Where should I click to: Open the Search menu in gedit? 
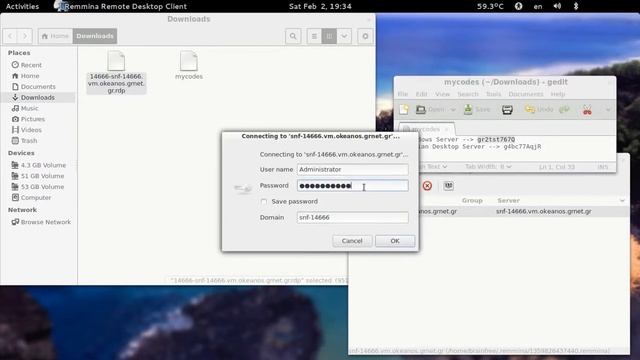point(468,94)
